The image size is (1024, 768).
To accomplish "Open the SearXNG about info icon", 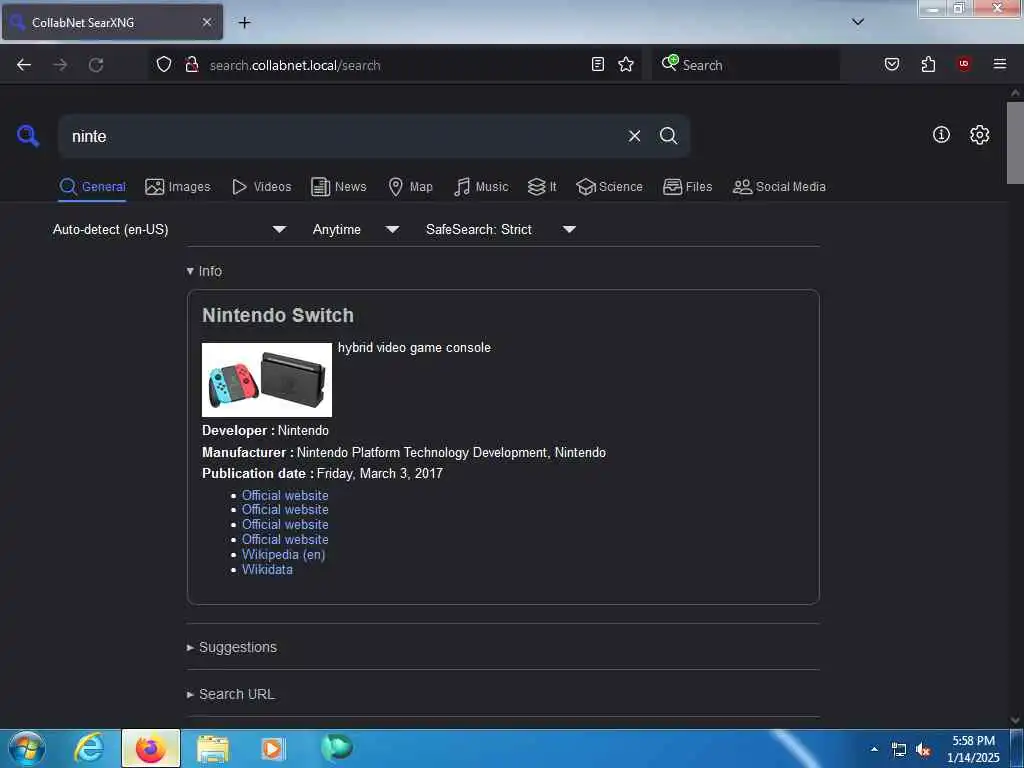I will 941,135.
